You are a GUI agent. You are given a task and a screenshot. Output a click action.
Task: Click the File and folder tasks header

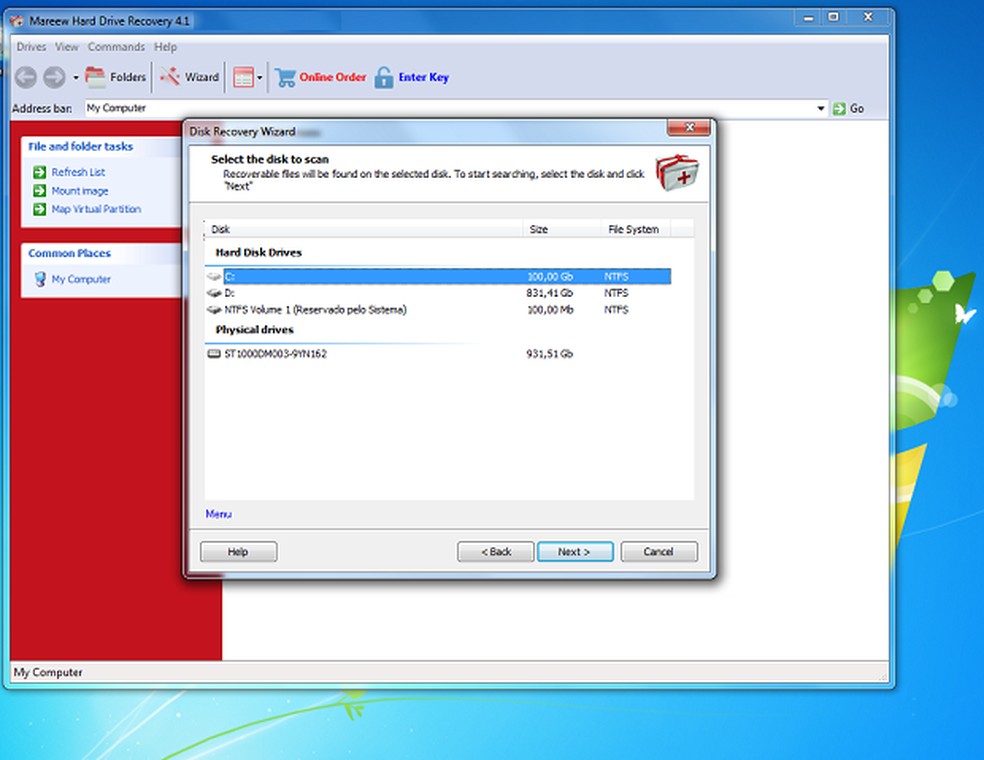pos(80,146)
